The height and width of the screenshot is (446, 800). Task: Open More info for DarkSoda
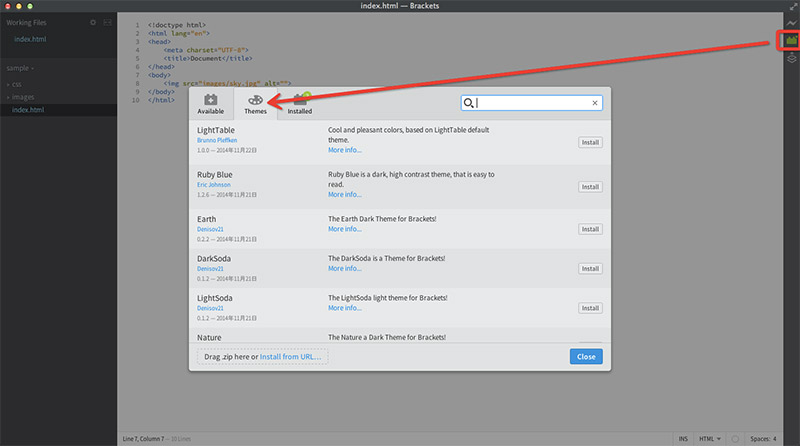click(x=345, y=268)
